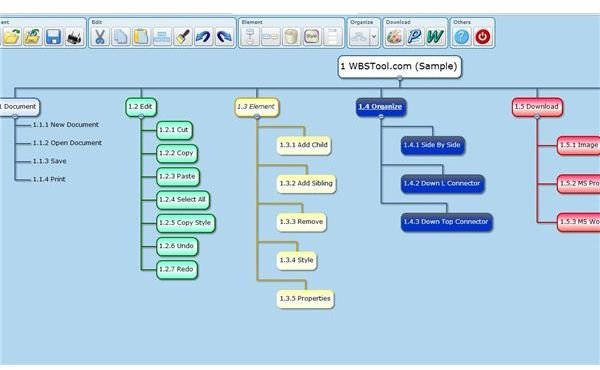Click the Undo arrow icon
The image size is (600, 370).
click(x=203, y=37)
